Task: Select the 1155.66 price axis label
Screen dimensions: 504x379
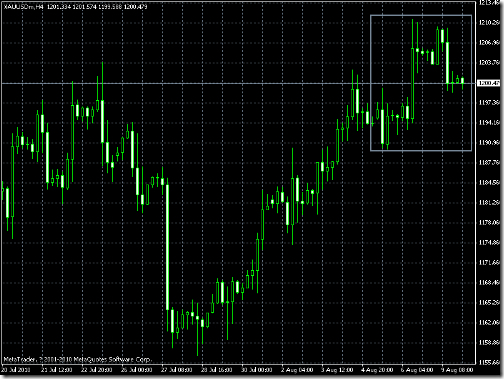Action: coord(489,362)
